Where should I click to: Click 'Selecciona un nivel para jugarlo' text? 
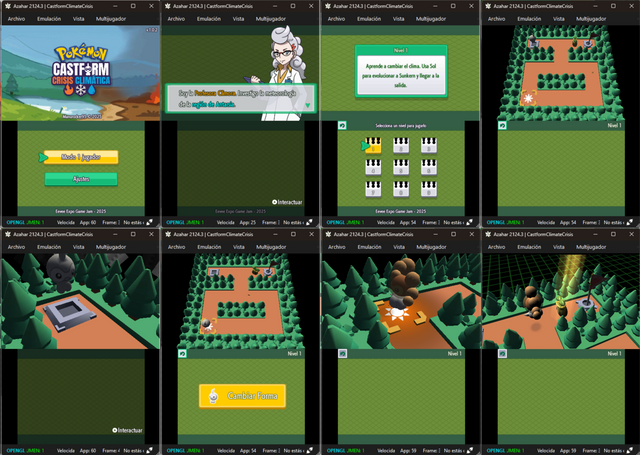(401, 126)
